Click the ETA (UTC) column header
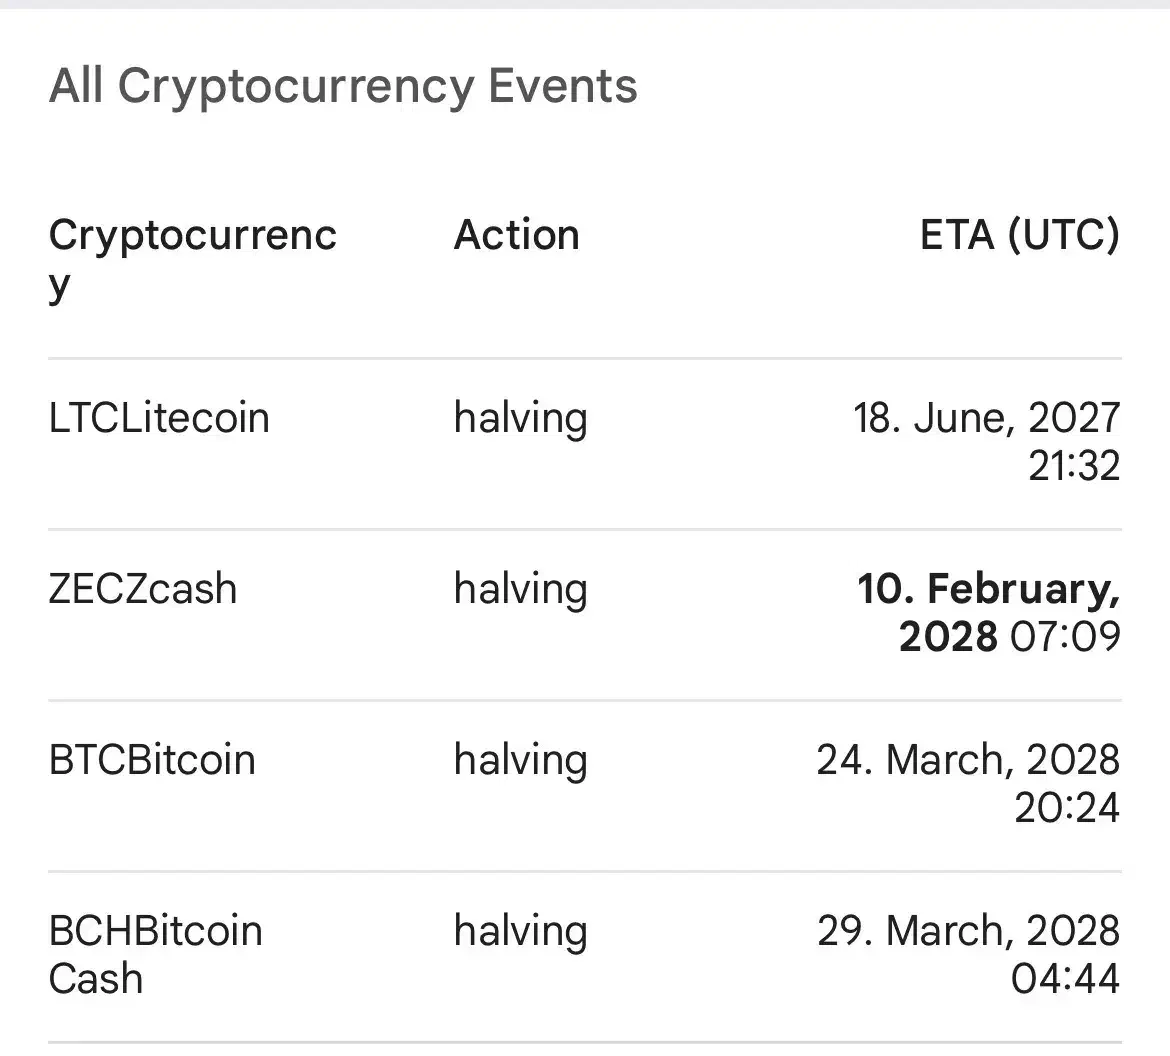 pyautogui.click(x=1019, y=236)
